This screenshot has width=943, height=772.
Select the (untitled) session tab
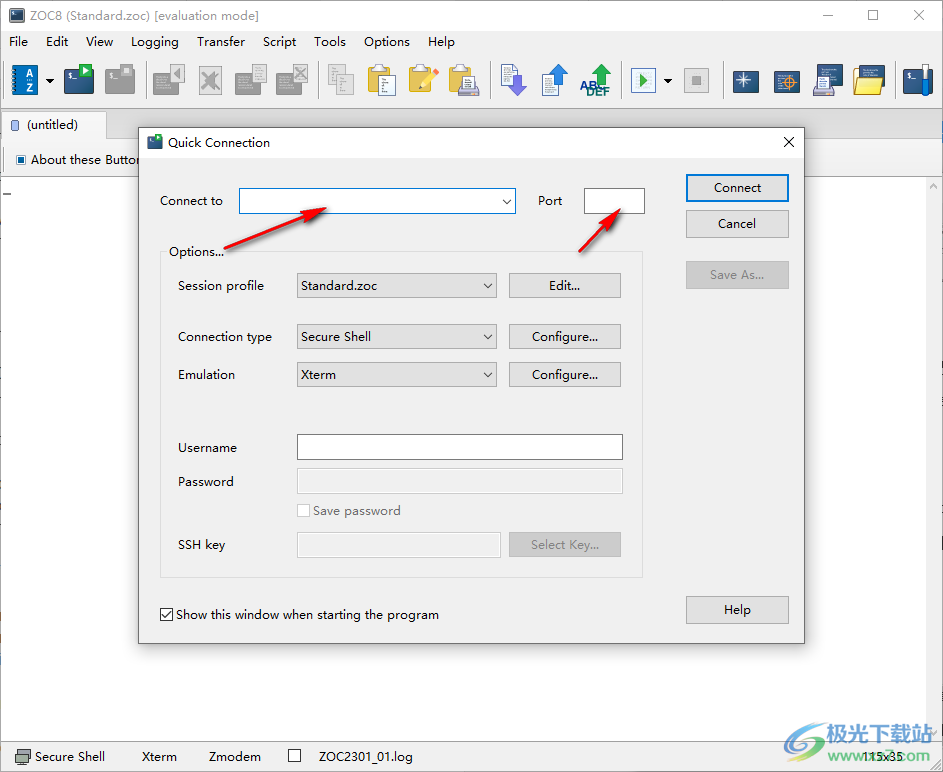tap(54, 125)
